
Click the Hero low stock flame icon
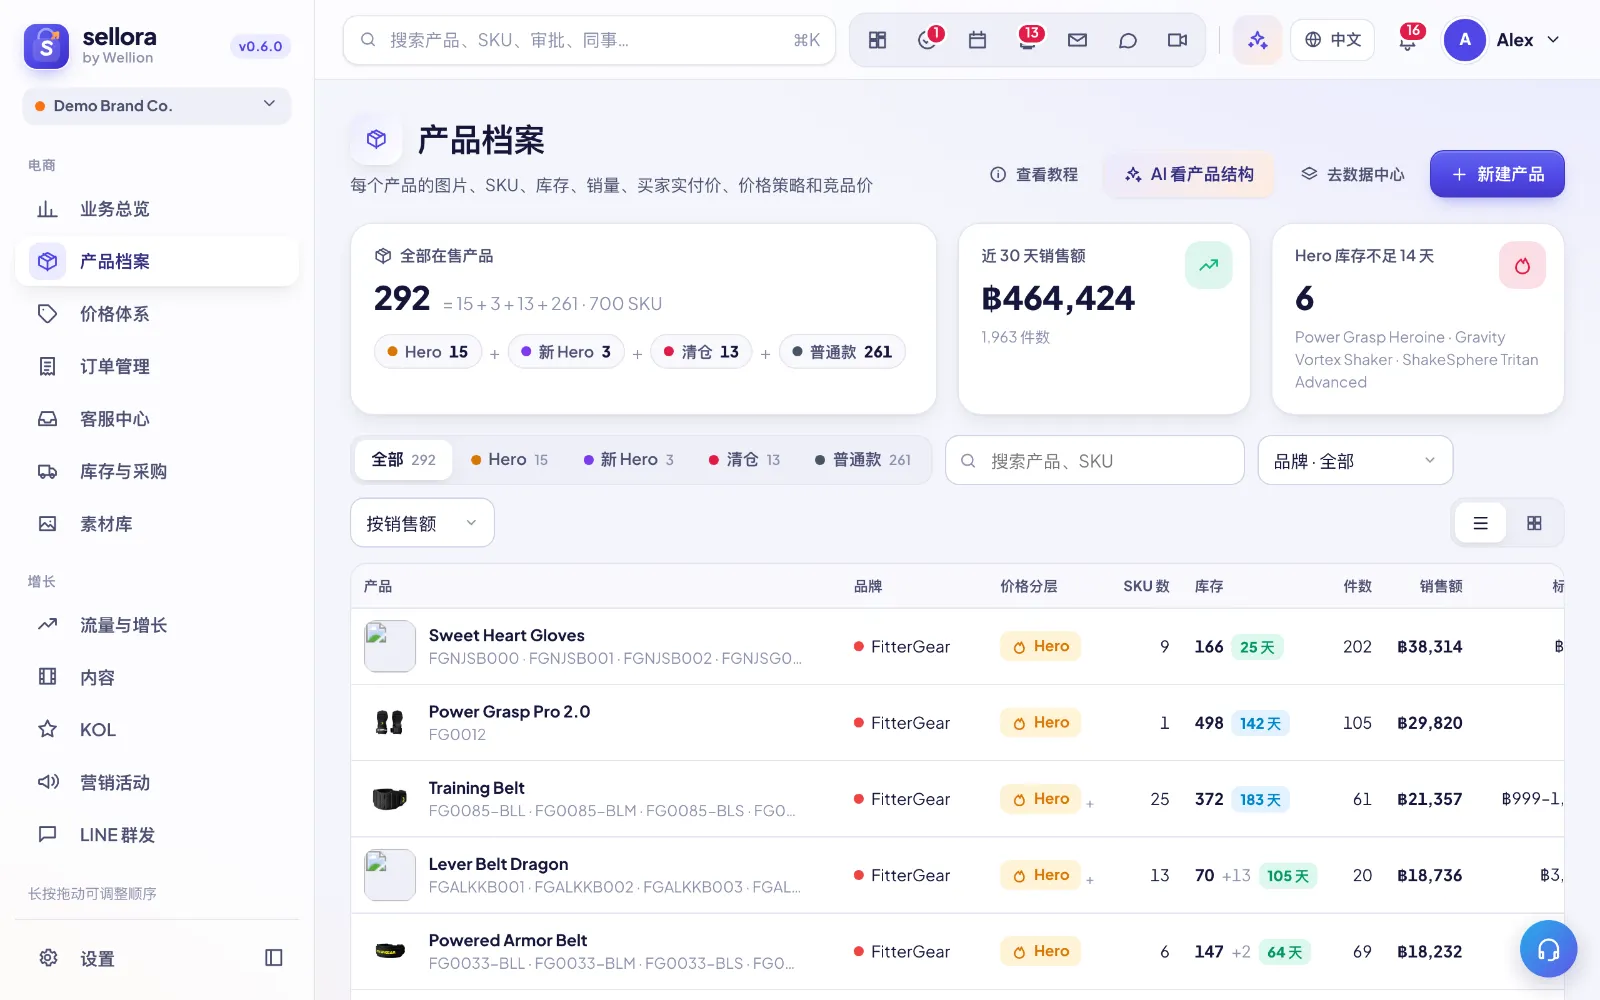(1522, 266)
